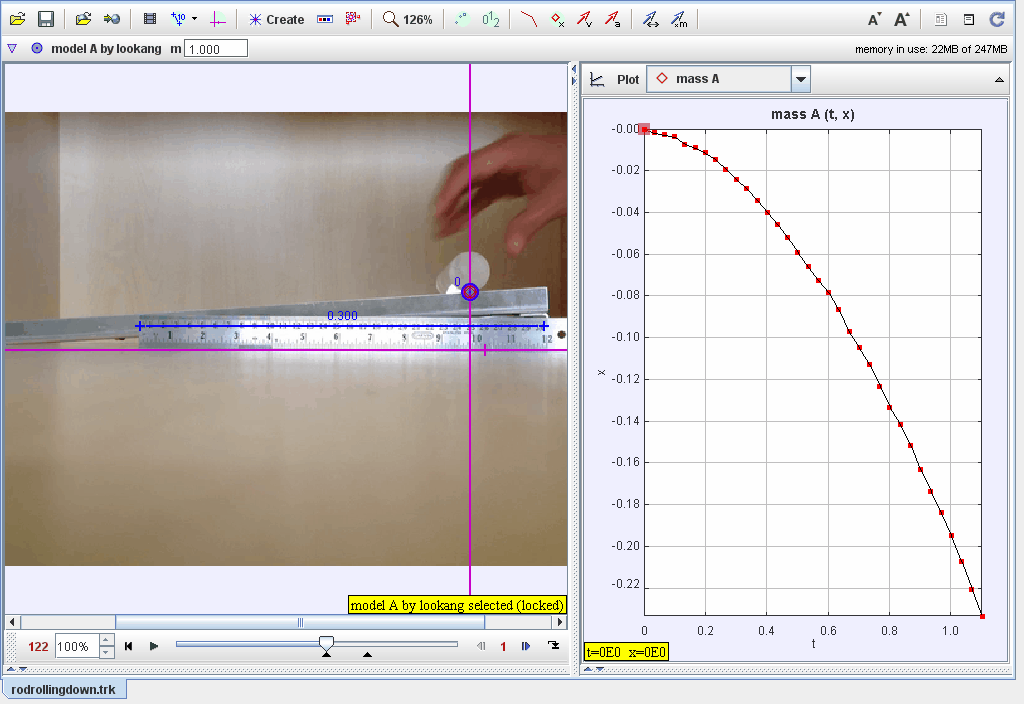
Task: Click the pane divider right arrow
Action: coord(574,82)
